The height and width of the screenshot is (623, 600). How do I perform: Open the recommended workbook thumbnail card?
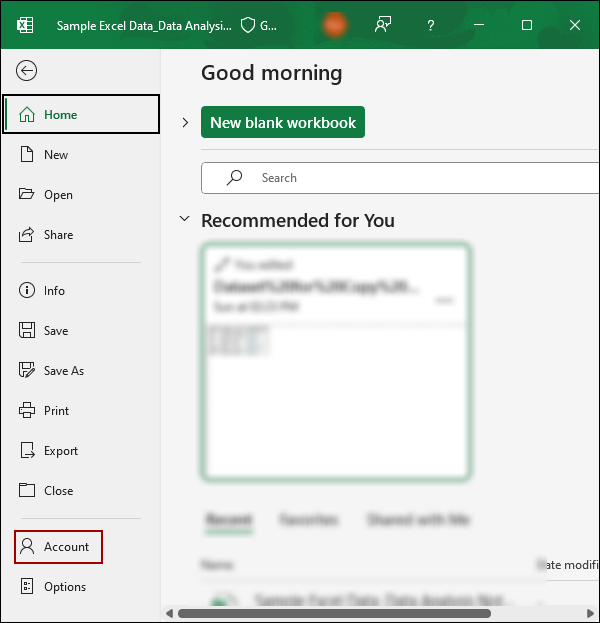[336, 362]
